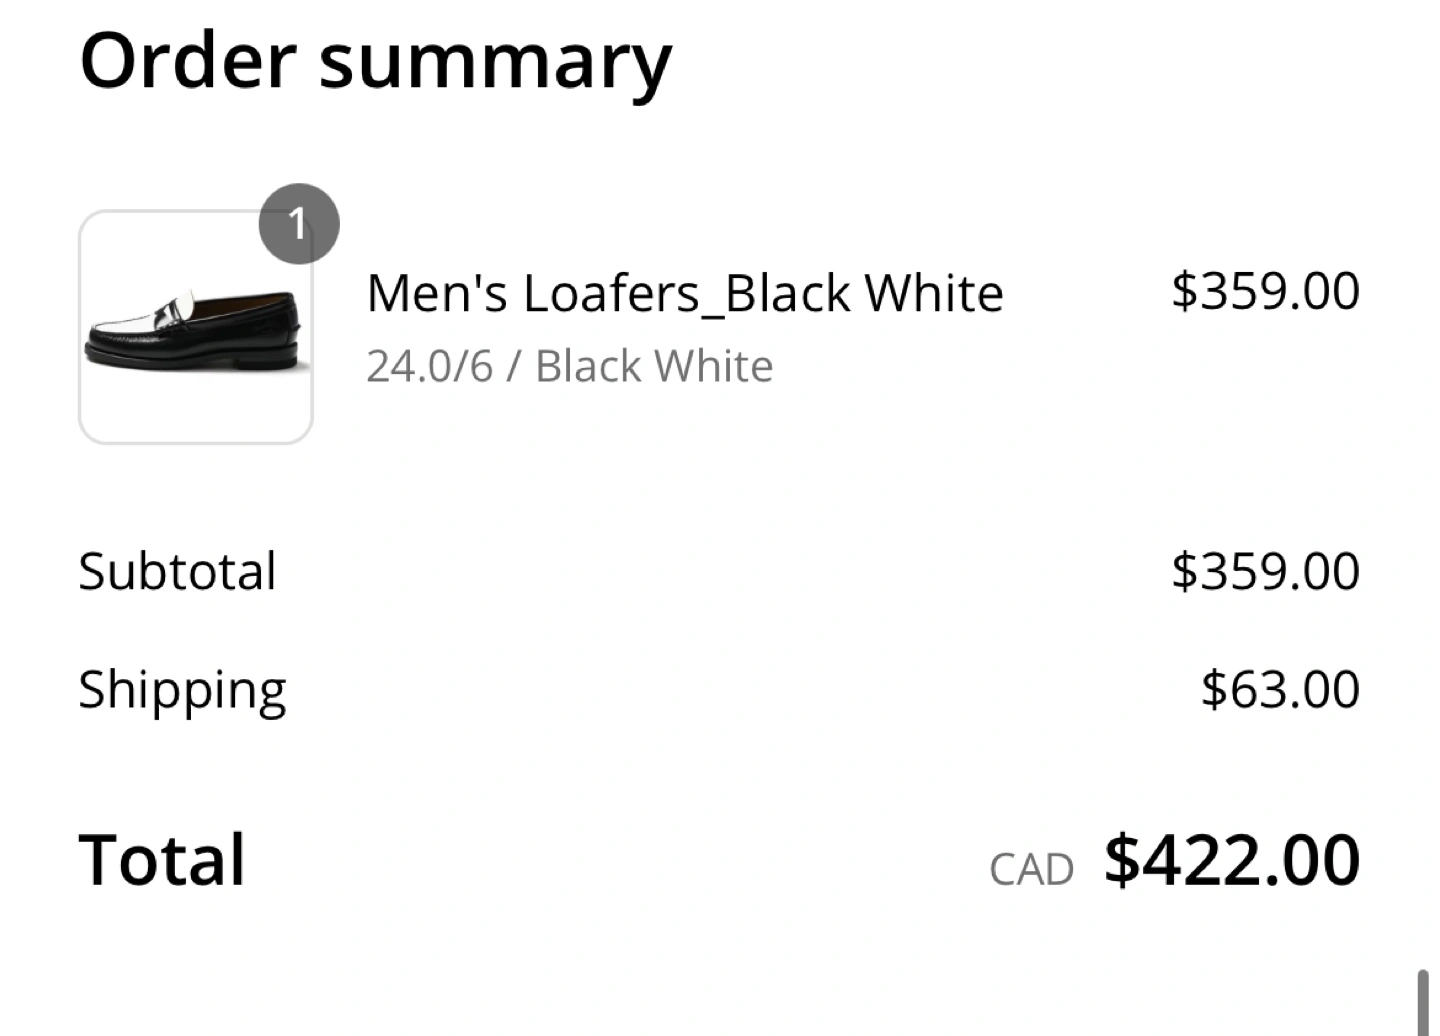Viewport: 1440px width, 1036px height.
Task: Click the $359.00 item price
Action: 1265,291
